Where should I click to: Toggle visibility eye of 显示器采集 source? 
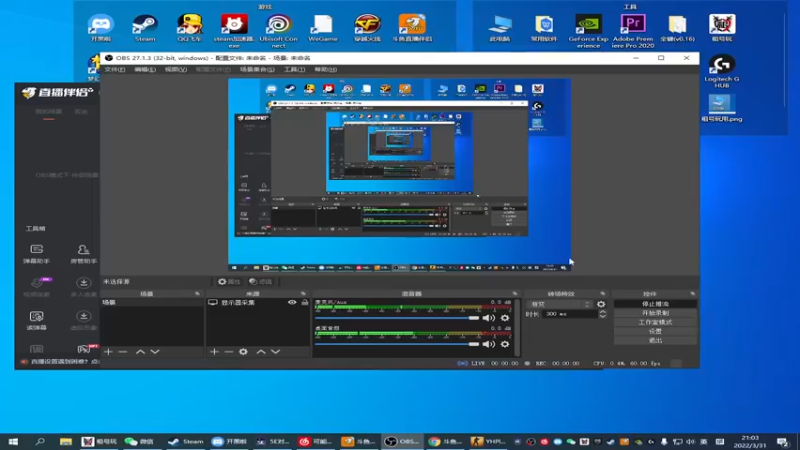[x=292, y=303]
